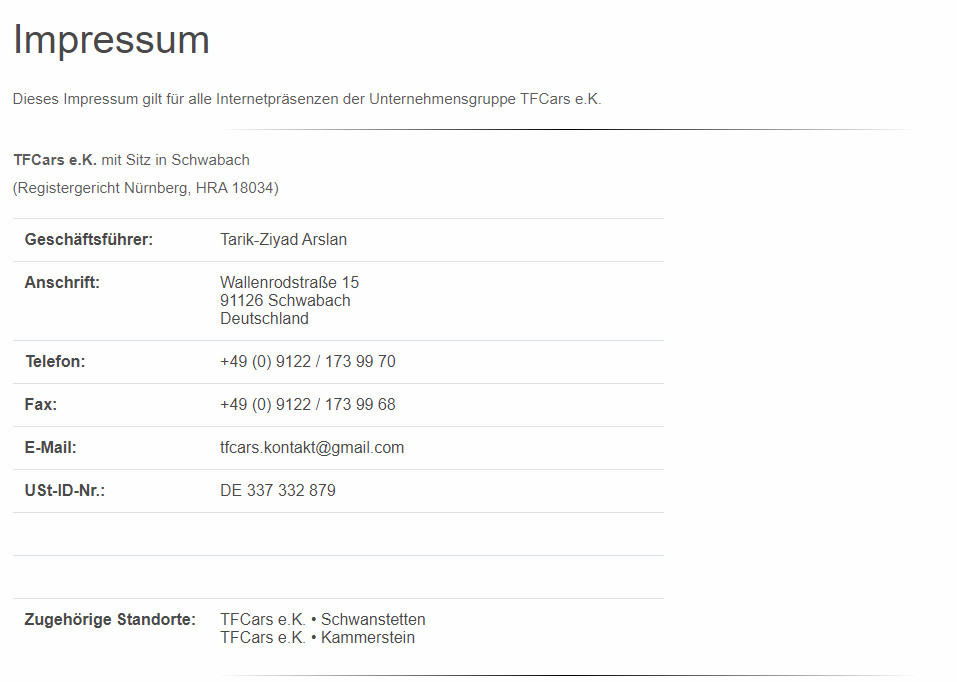Click the country text Deutschland
Image resolution: width=957 pixels, height=682 pixels.
coord(264,319)
